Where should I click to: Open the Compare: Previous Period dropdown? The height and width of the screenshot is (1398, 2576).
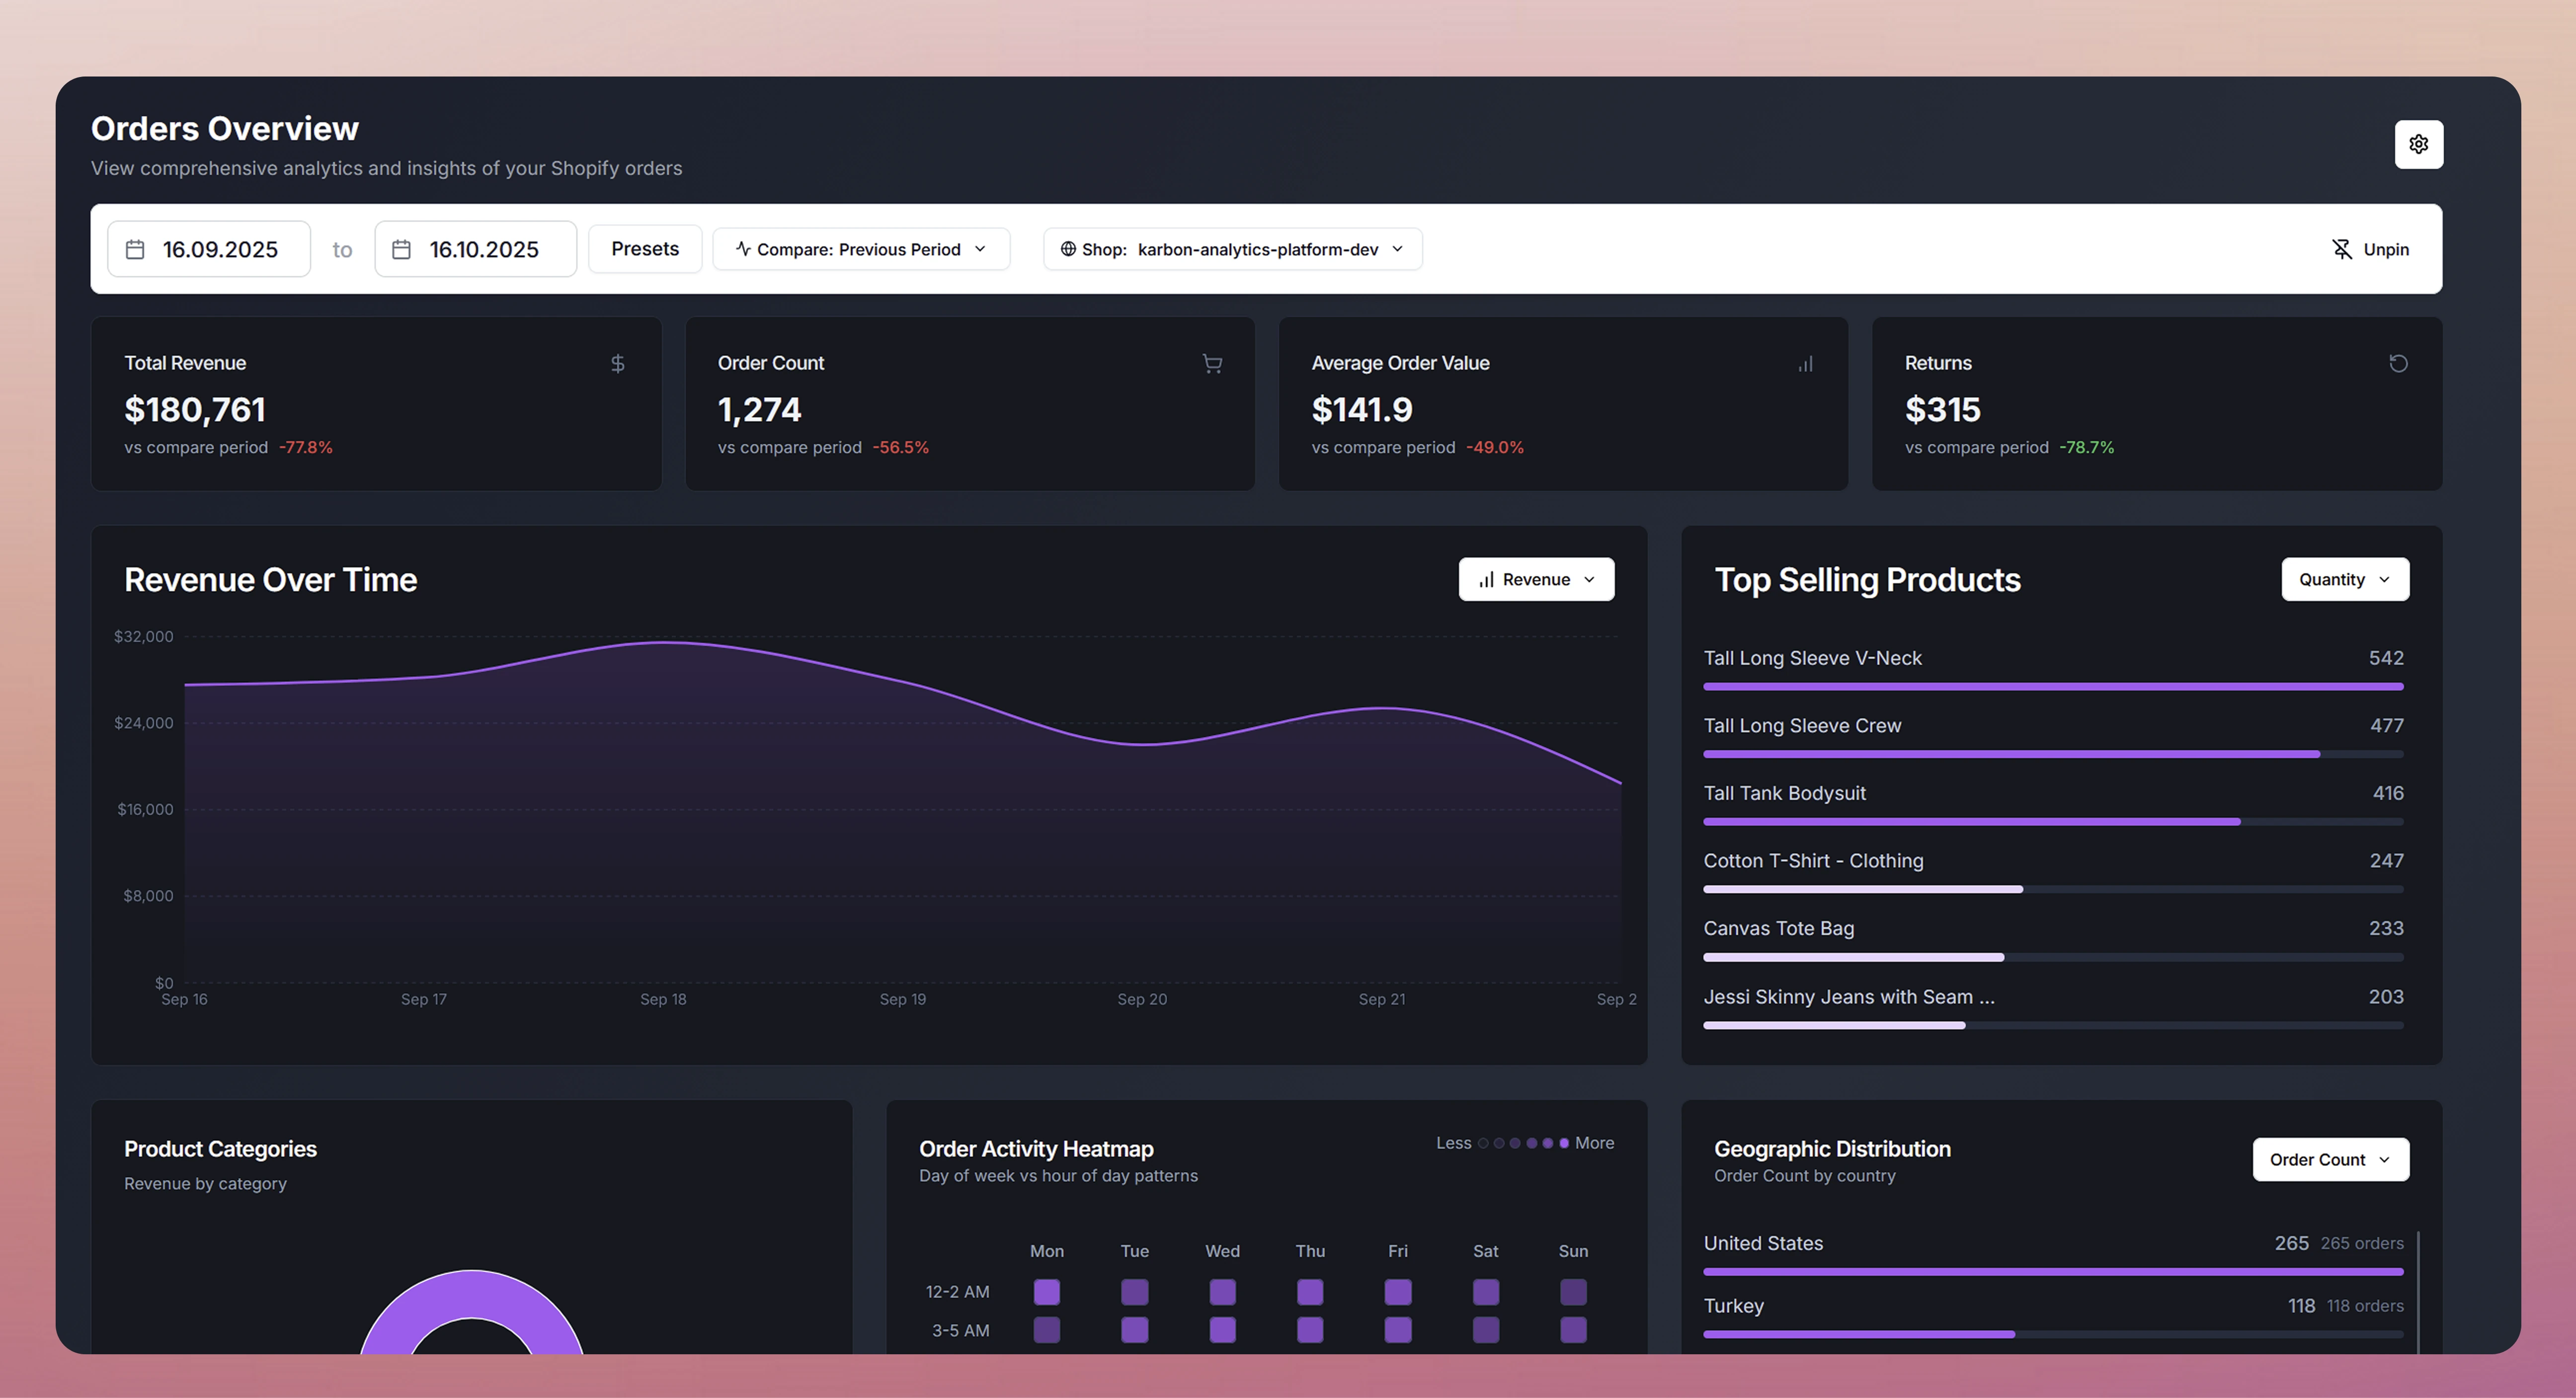[861, 249]
